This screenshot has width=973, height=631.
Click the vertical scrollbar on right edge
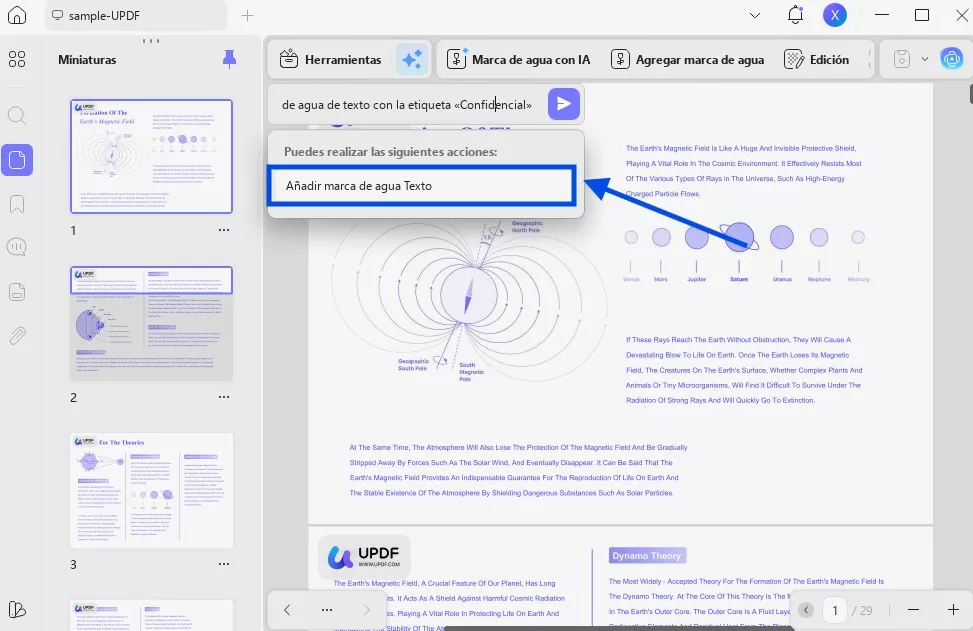click(970, 93)
